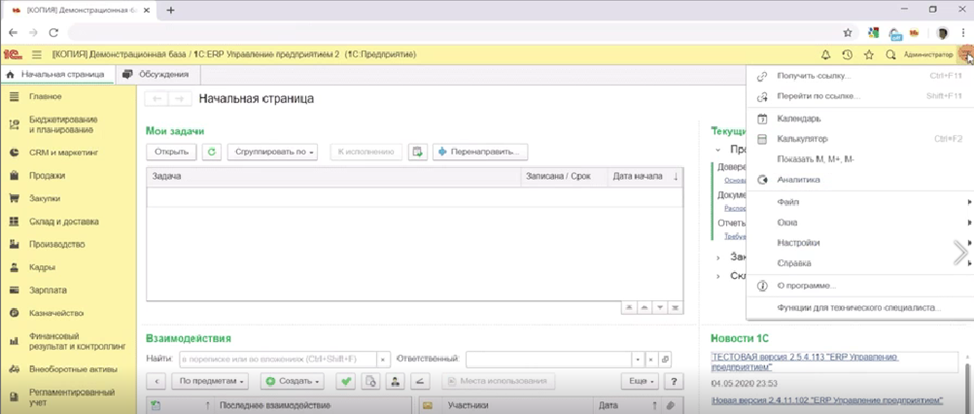Click the search magnifier in 1C header

tap(890, 55)
